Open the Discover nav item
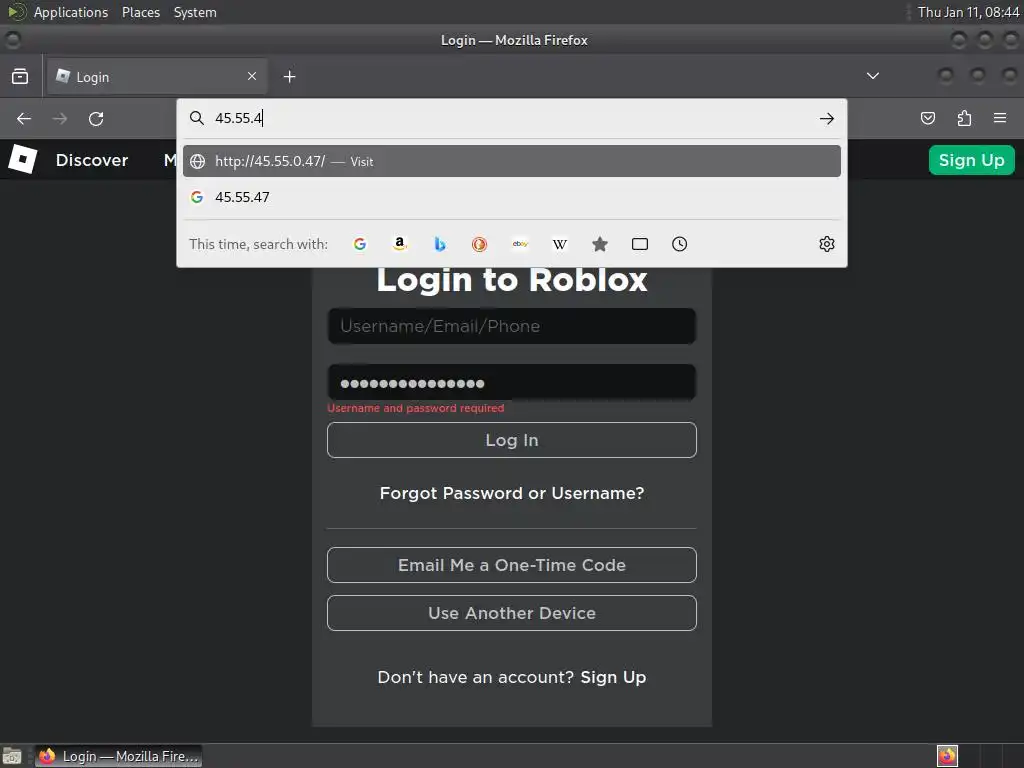 [x=92, y=160]
